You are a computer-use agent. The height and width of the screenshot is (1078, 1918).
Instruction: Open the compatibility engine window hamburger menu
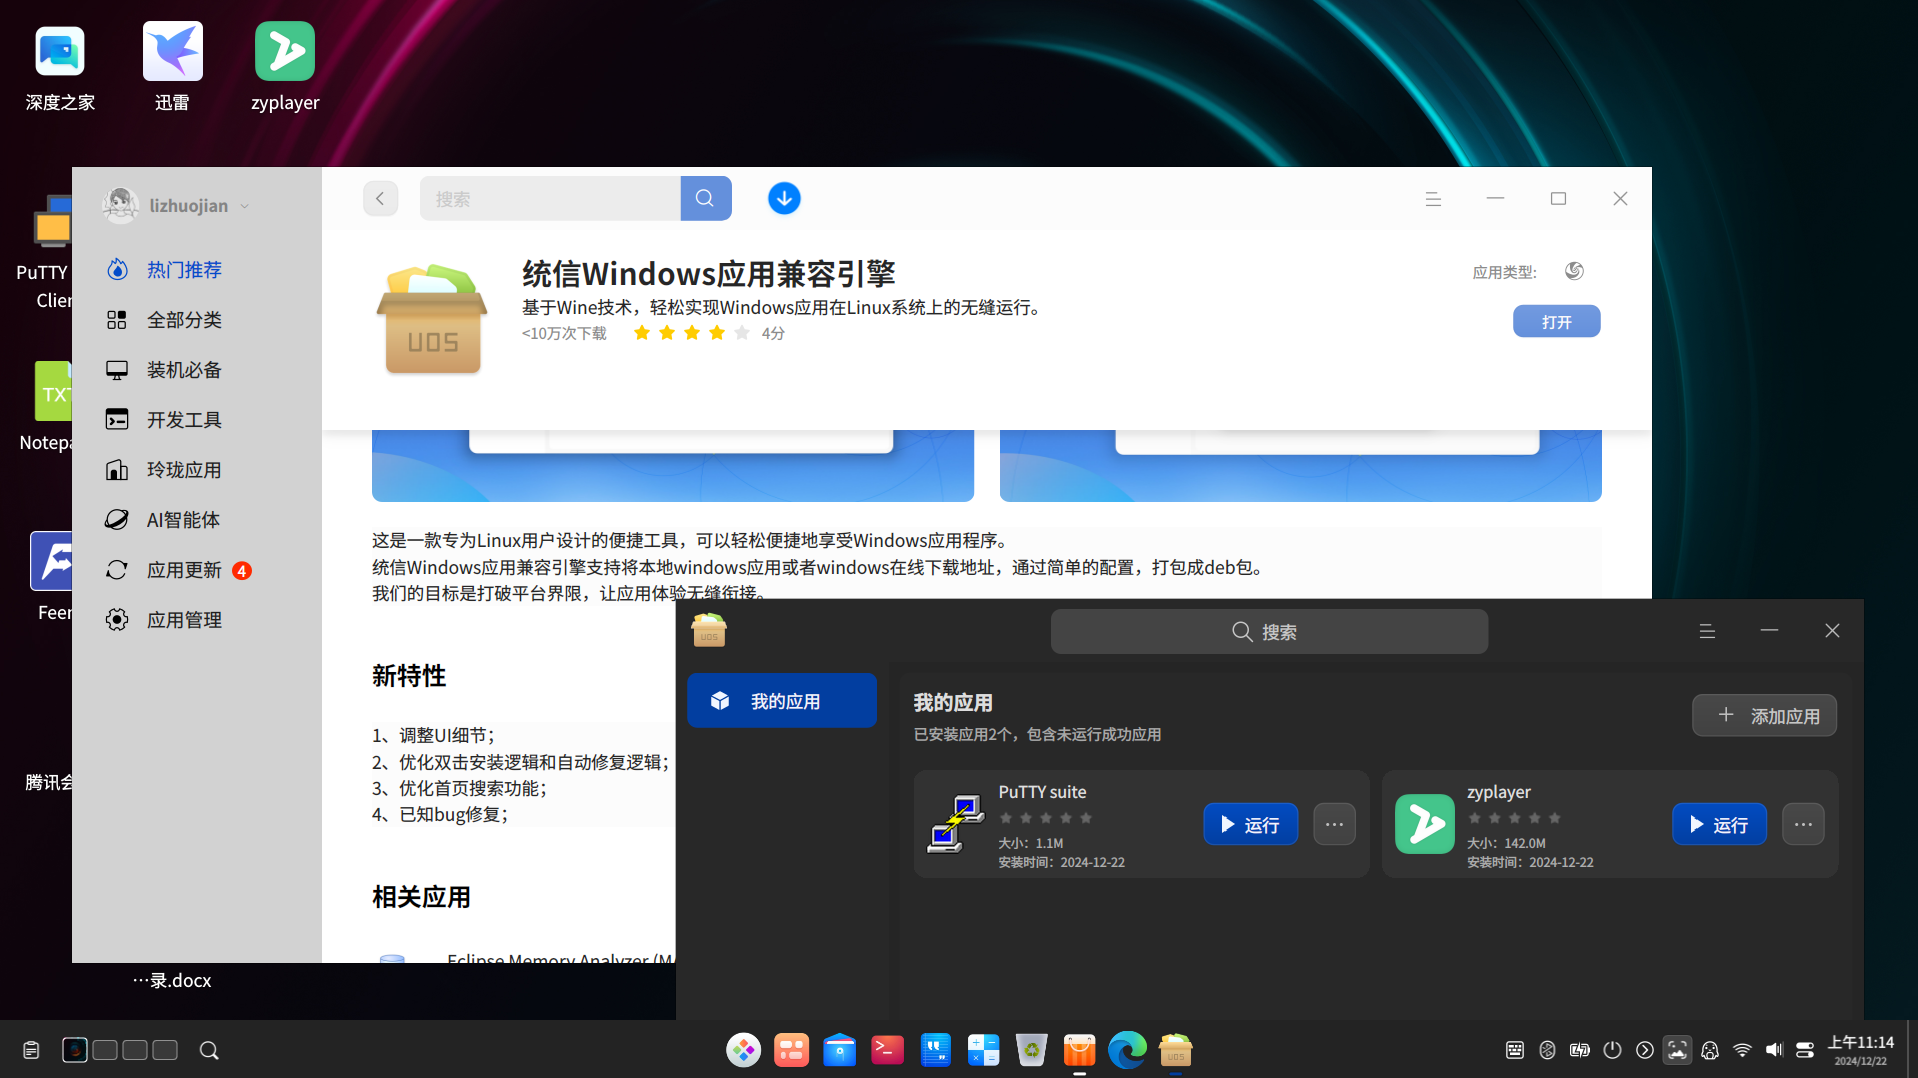pyautogui.click(x=1707, y=631)
